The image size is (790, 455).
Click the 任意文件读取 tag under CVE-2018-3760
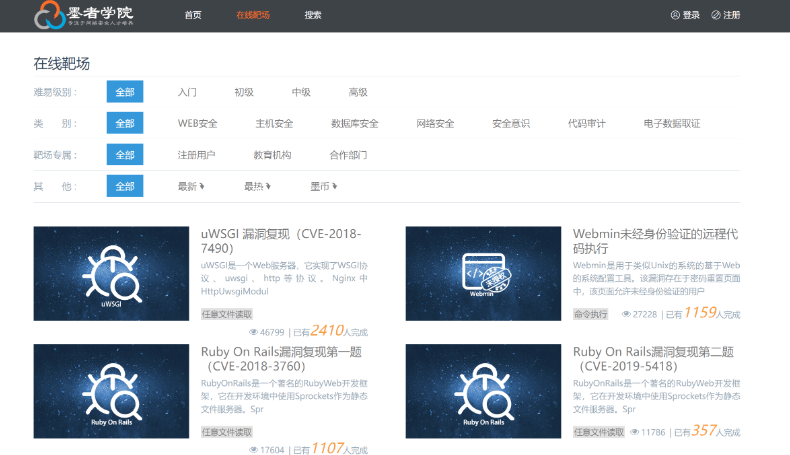pos(227,432)
